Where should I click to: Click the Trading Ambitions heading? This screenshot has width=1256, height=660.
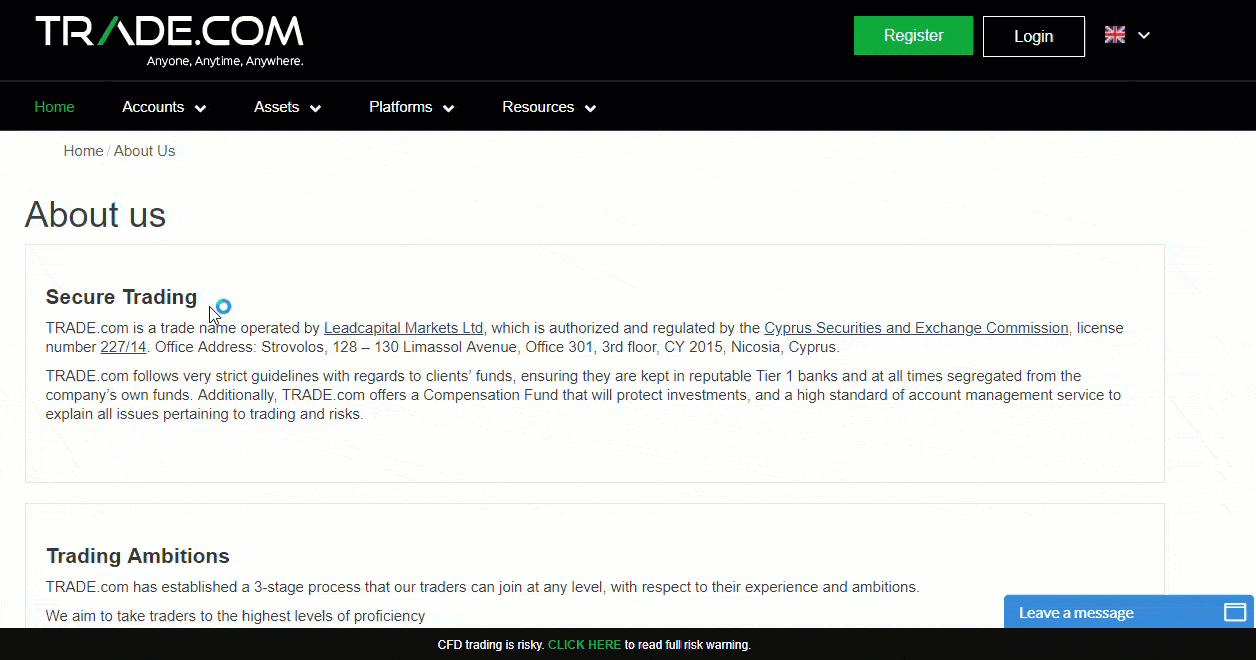coord(138,556)
